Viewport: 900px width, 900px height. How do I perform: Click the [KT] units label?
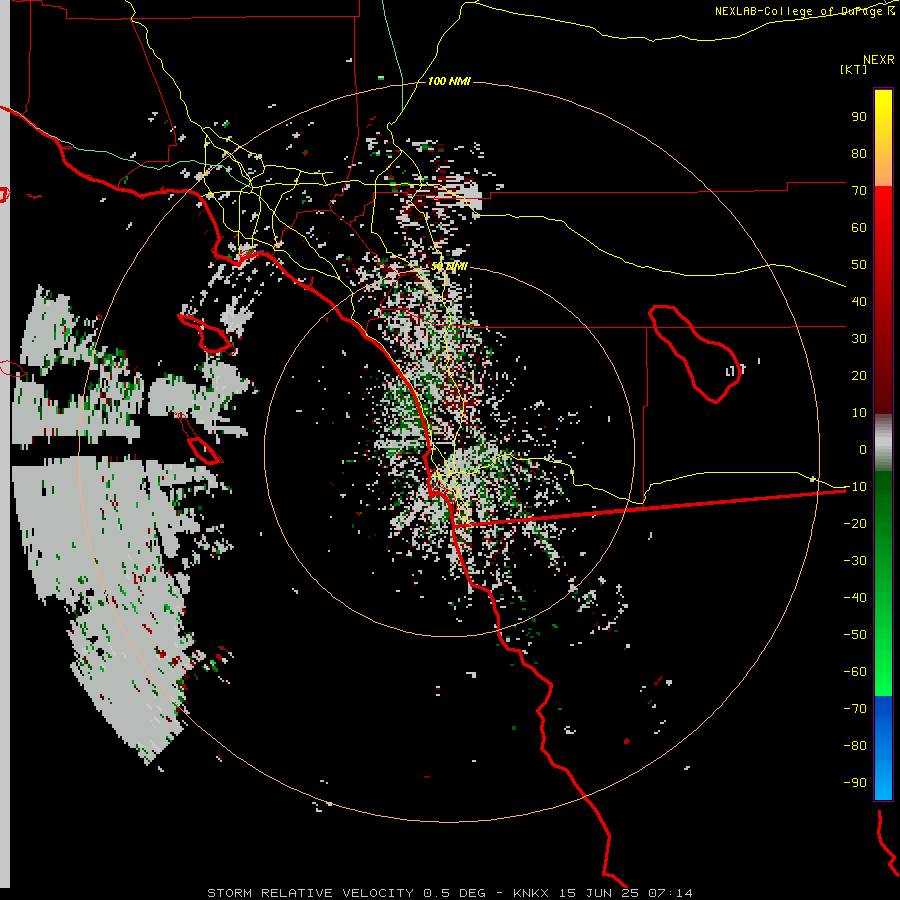click(x=854, y=69)
